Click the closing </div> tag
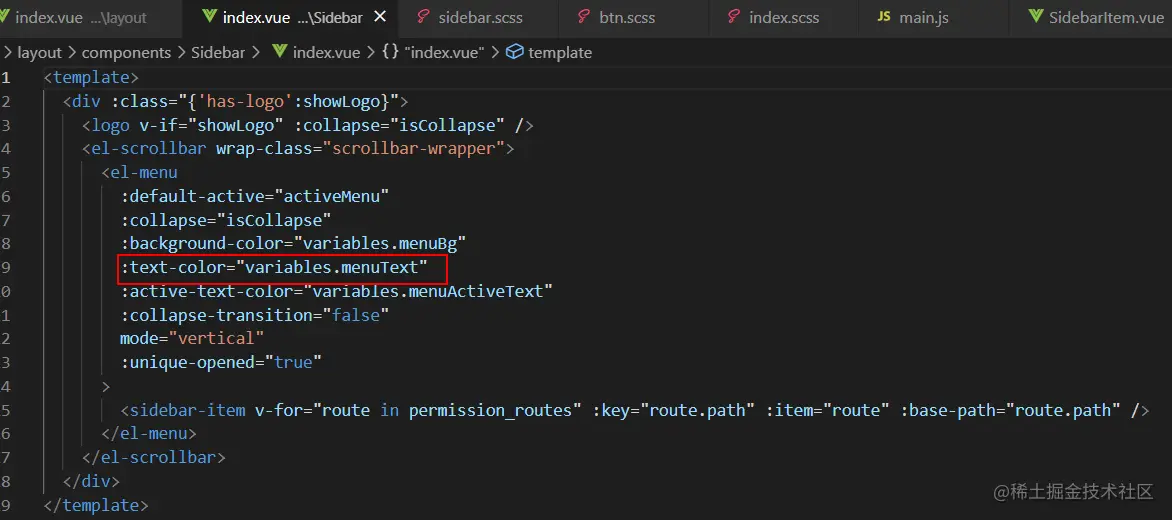This screenshot has width=1172, height=520. click(91, 482)
